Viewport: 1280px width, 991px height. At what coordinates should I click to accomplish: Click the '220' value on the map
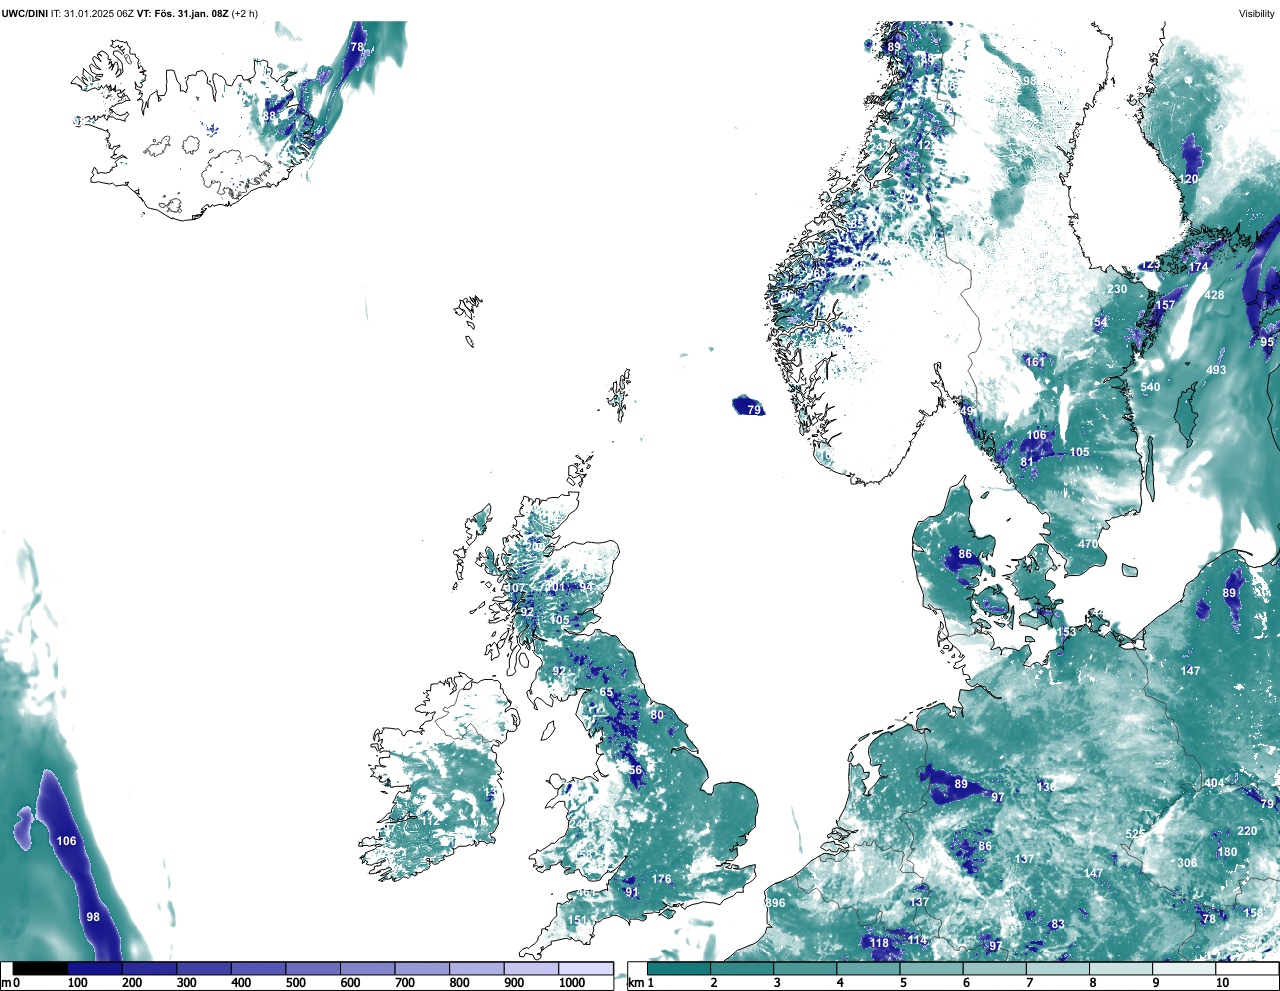pyautogui.click(x=1247, y=831)
